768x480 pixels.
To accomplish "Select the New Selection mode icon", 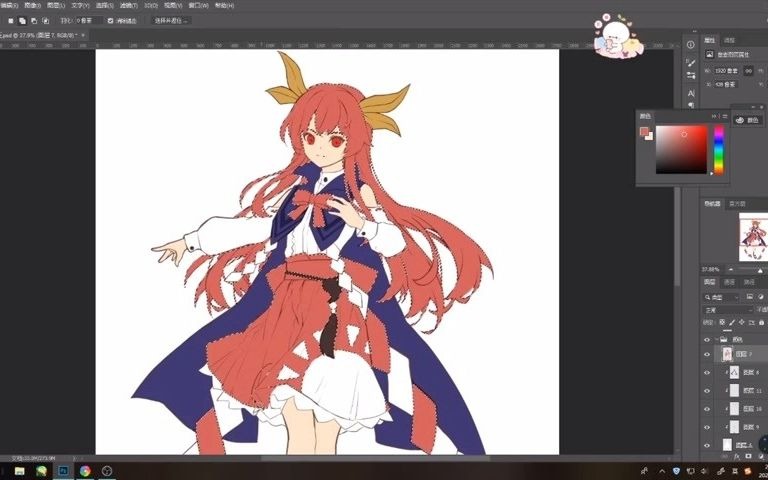I will click(x=11, y=21).
